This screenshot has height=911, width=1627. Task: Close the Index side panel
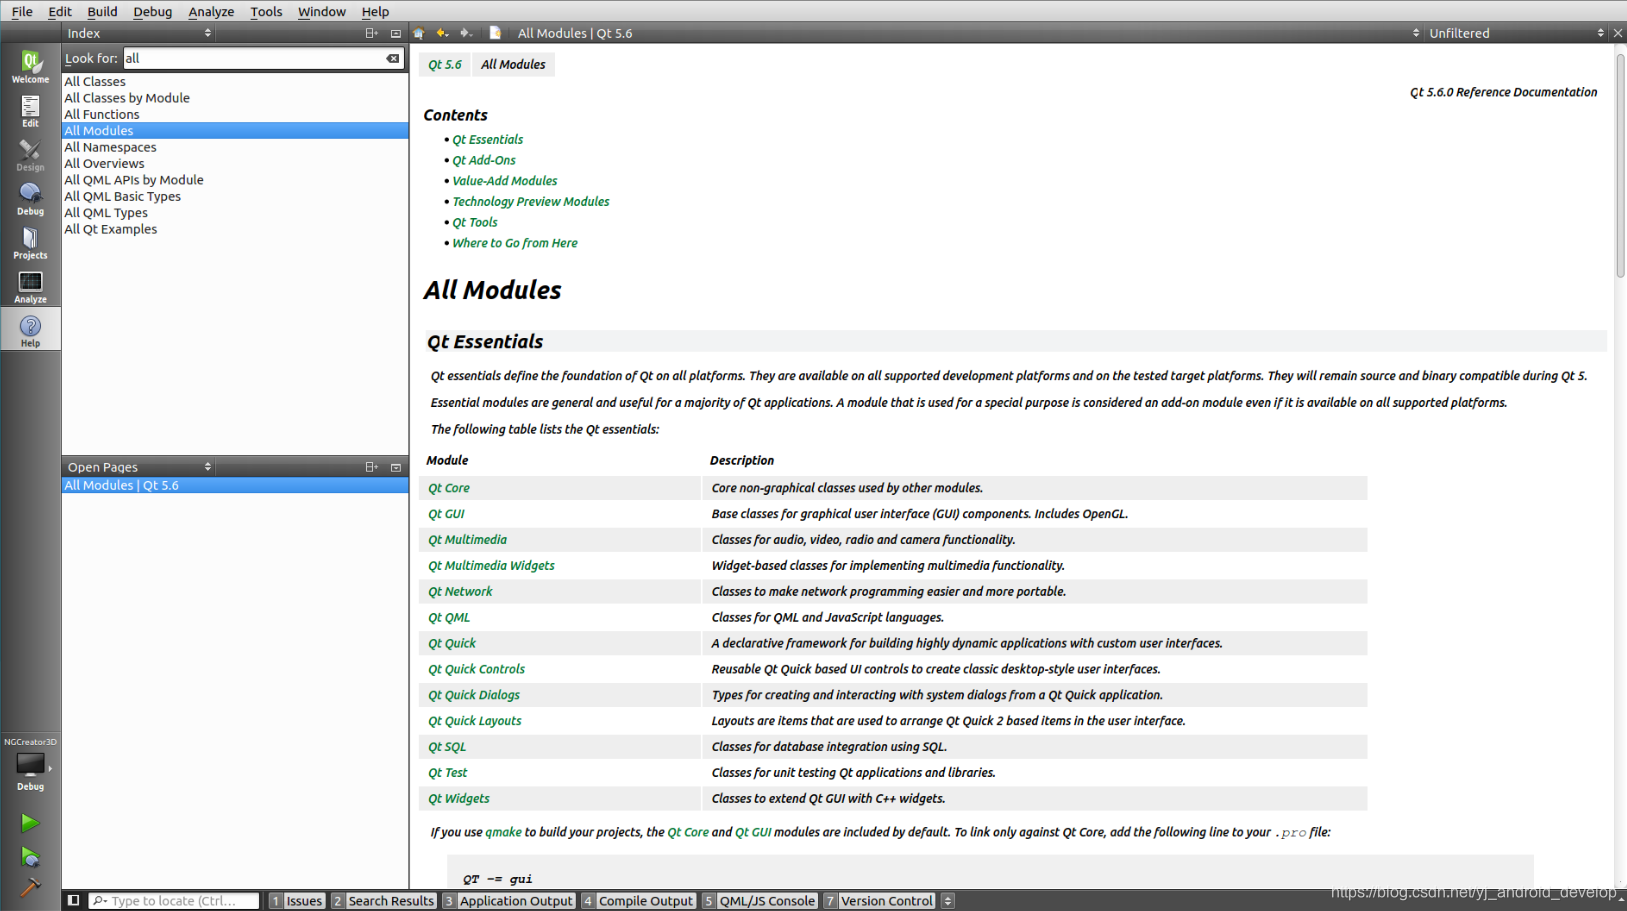(396, 33)
